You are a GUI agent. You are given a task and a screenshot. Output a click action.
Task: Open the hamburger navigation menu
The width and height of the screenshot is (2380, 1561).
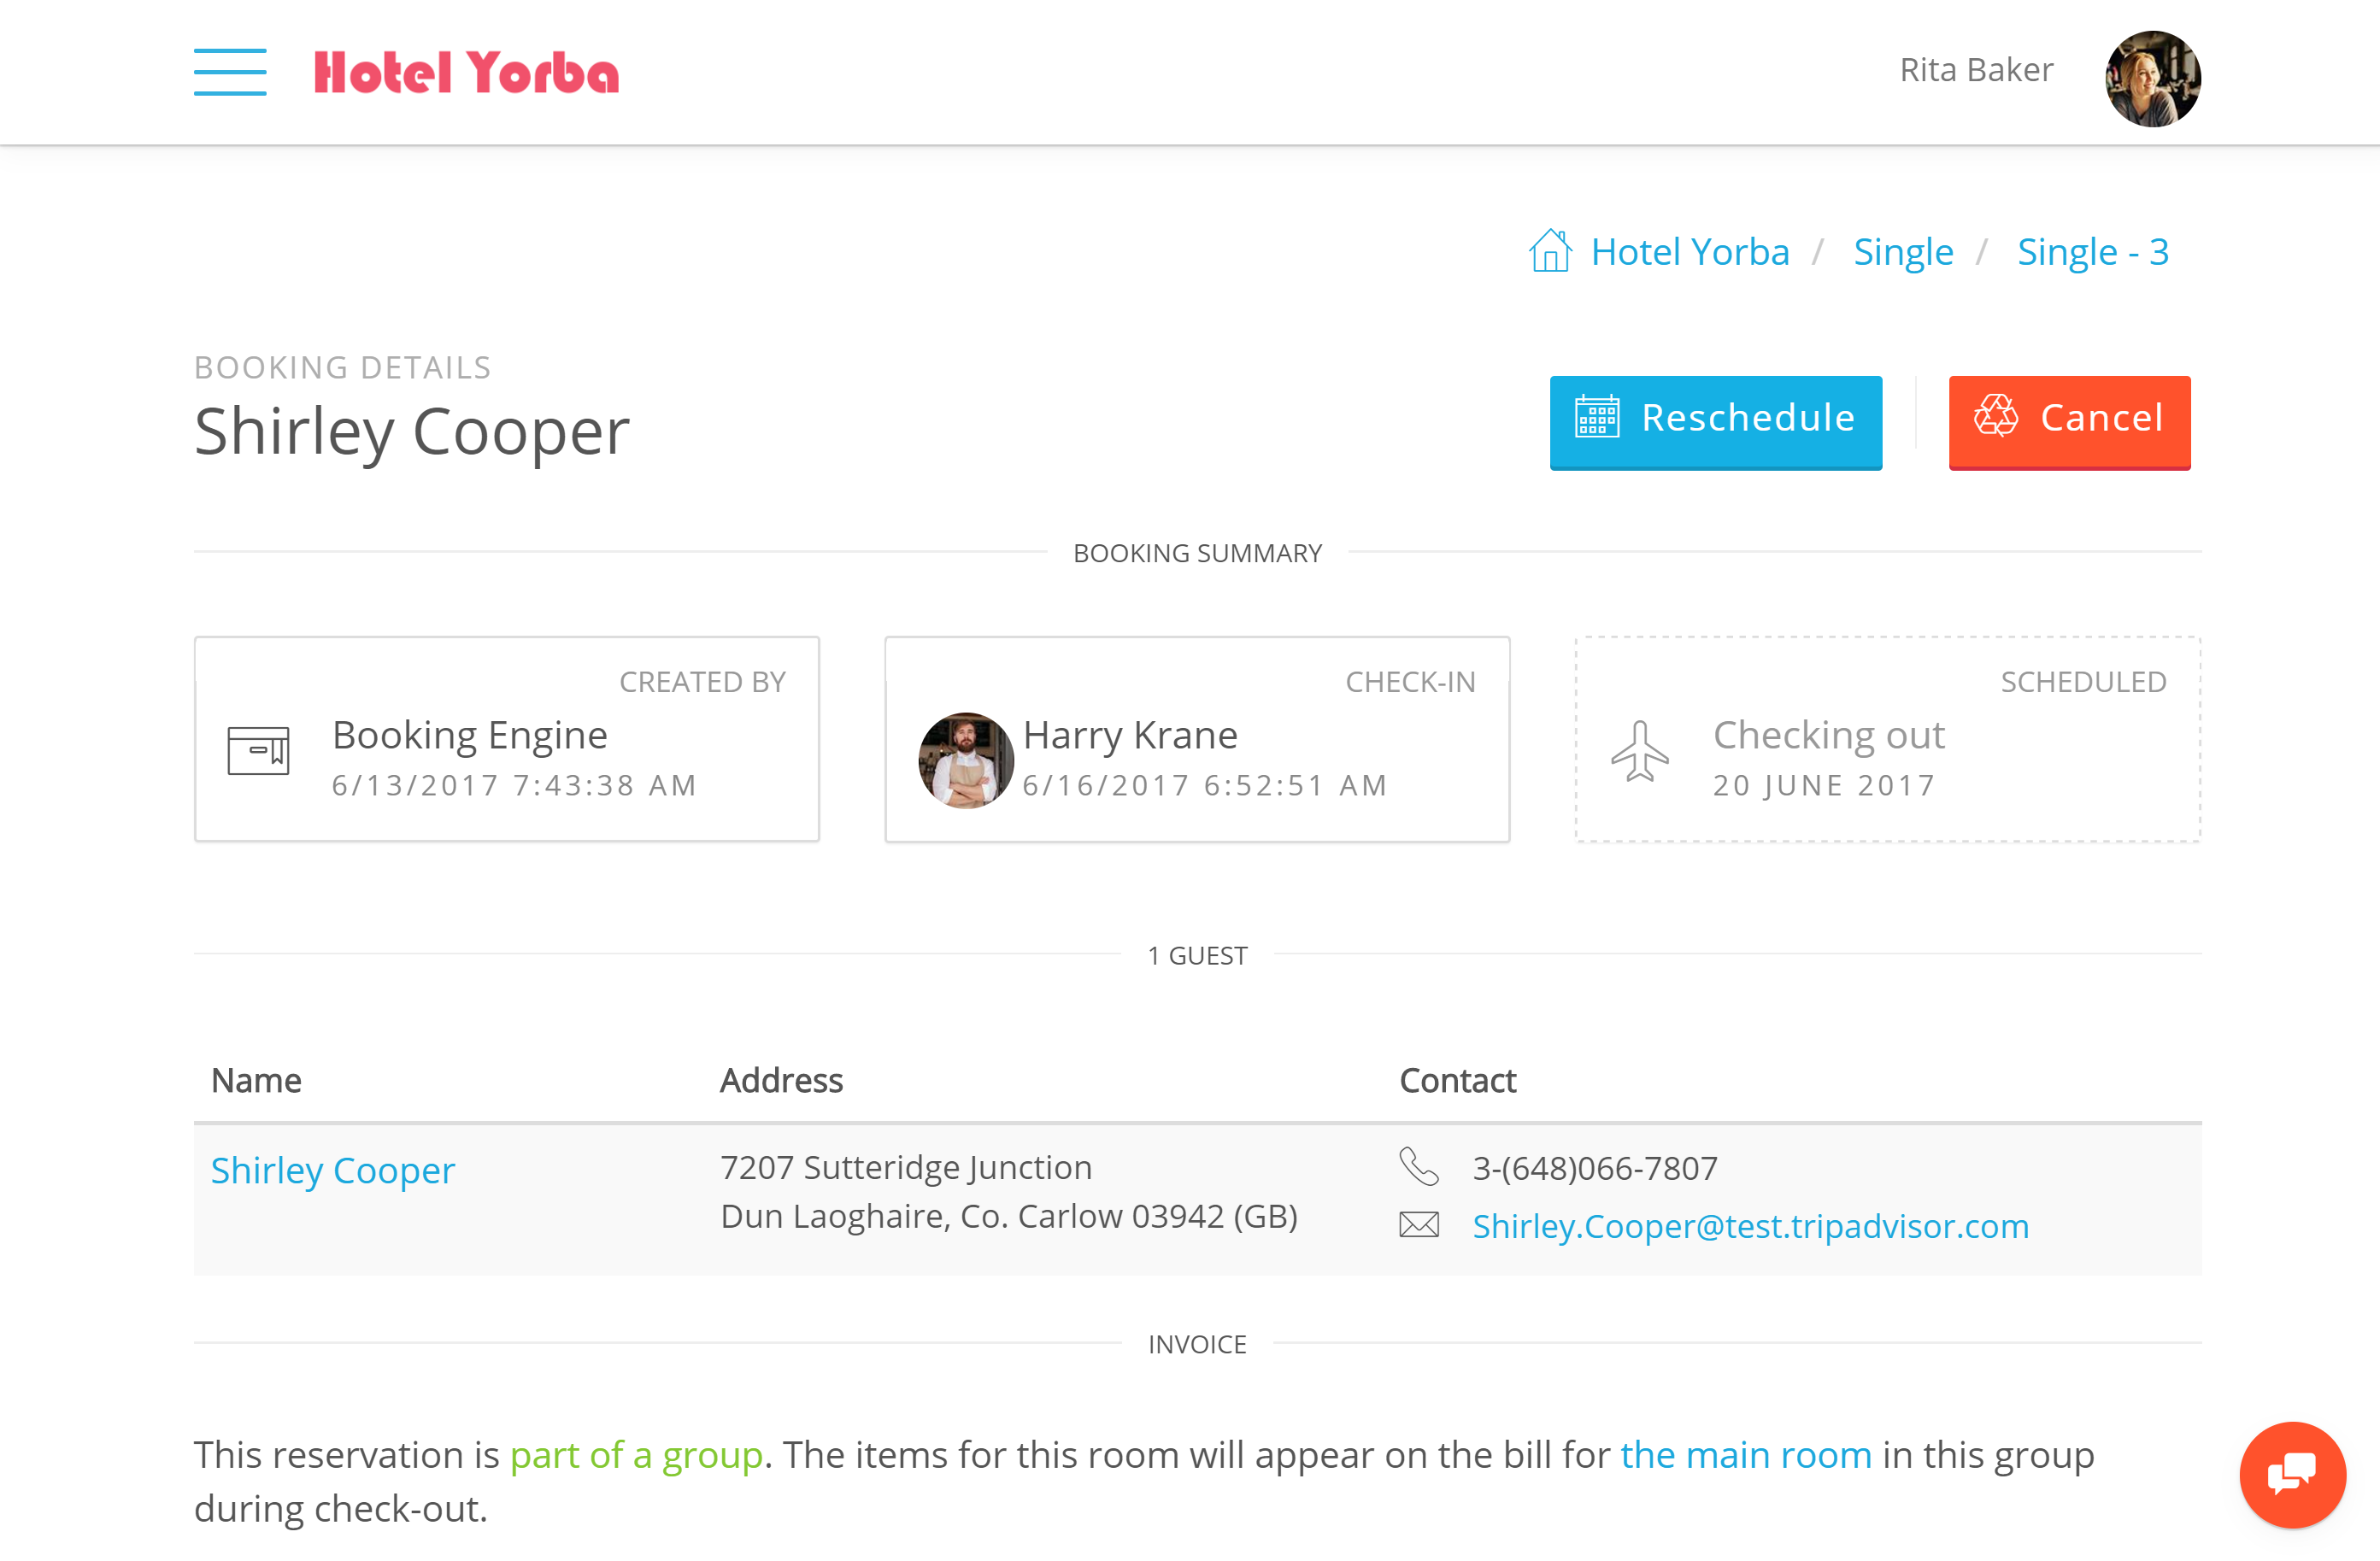coord(230,72)
